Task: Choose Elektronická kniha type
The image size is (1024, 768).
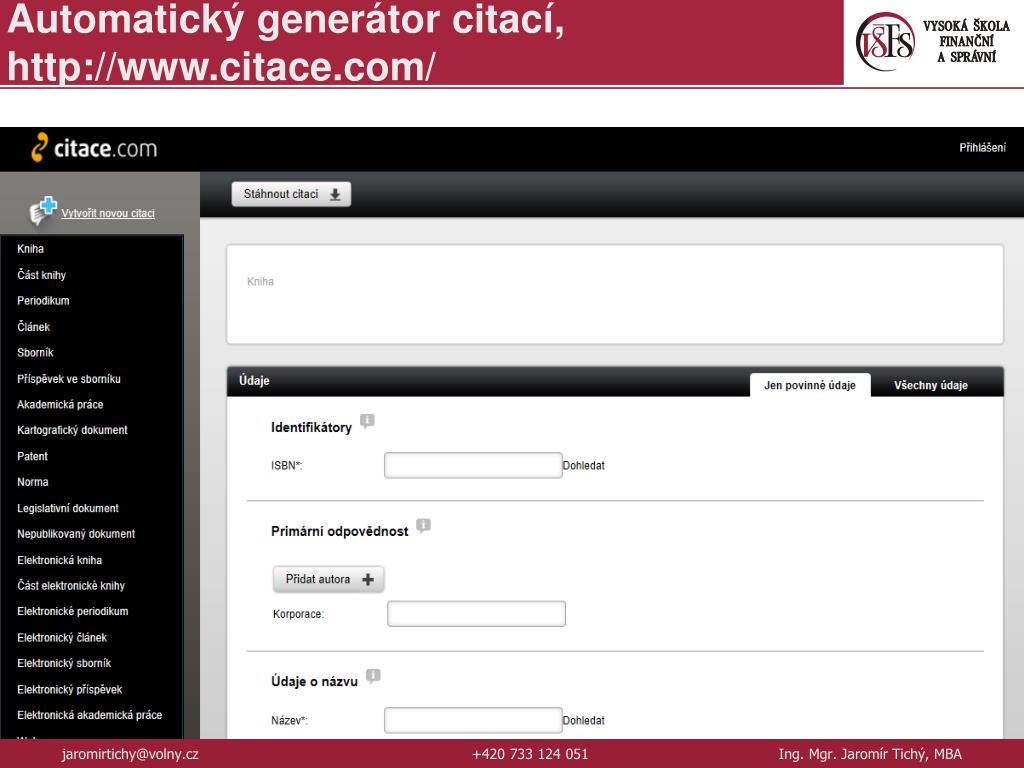Action: pyautogui.click(x=59, y=560)
